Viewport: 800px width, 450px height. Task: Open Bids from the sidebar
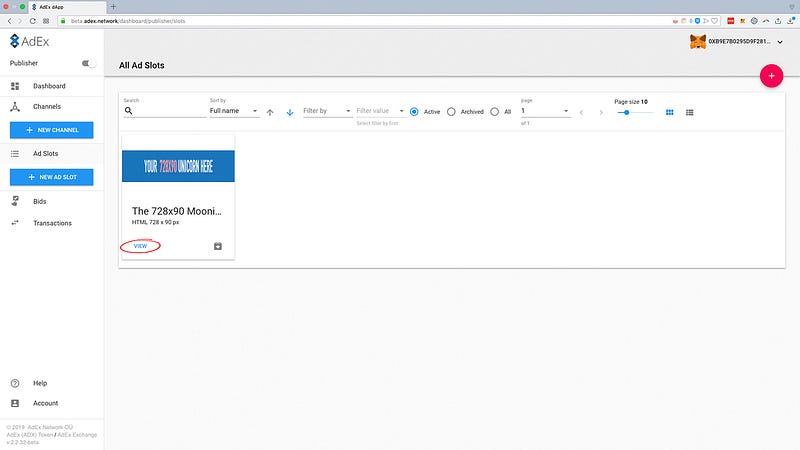pos(52,201)
